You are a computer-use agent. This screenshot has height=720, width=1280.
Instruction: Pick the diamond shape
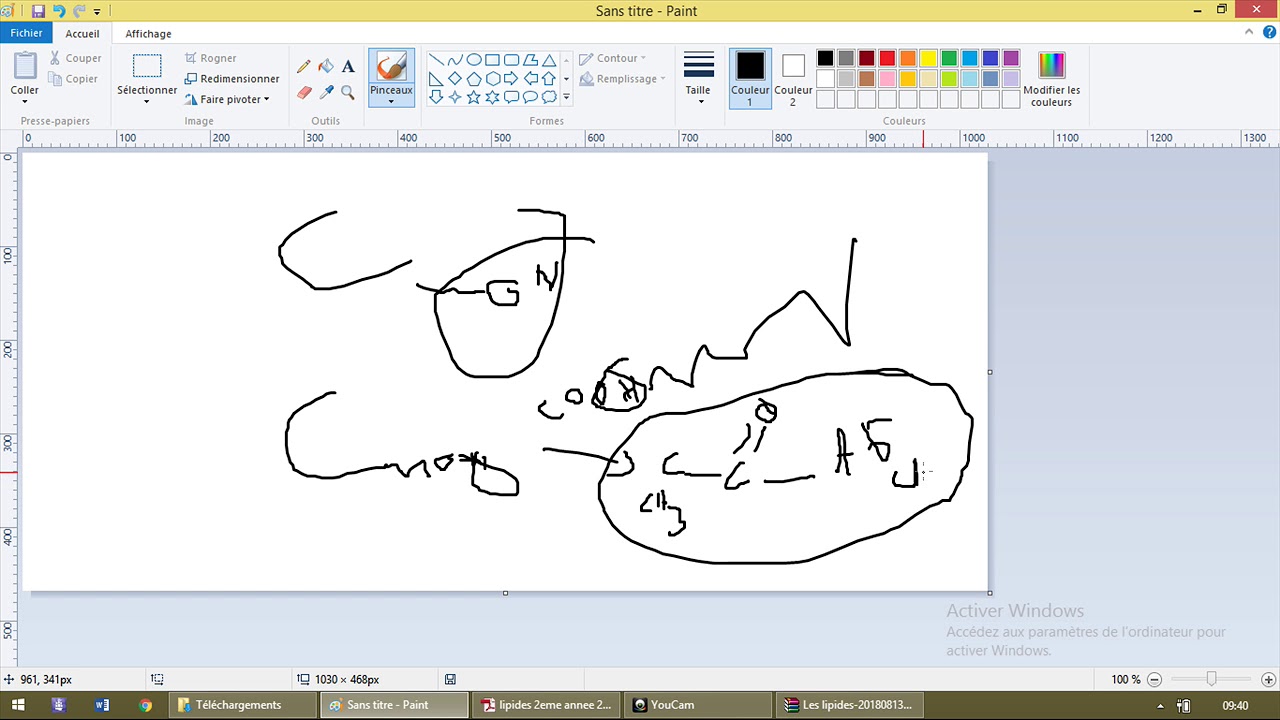pos(455,79)
